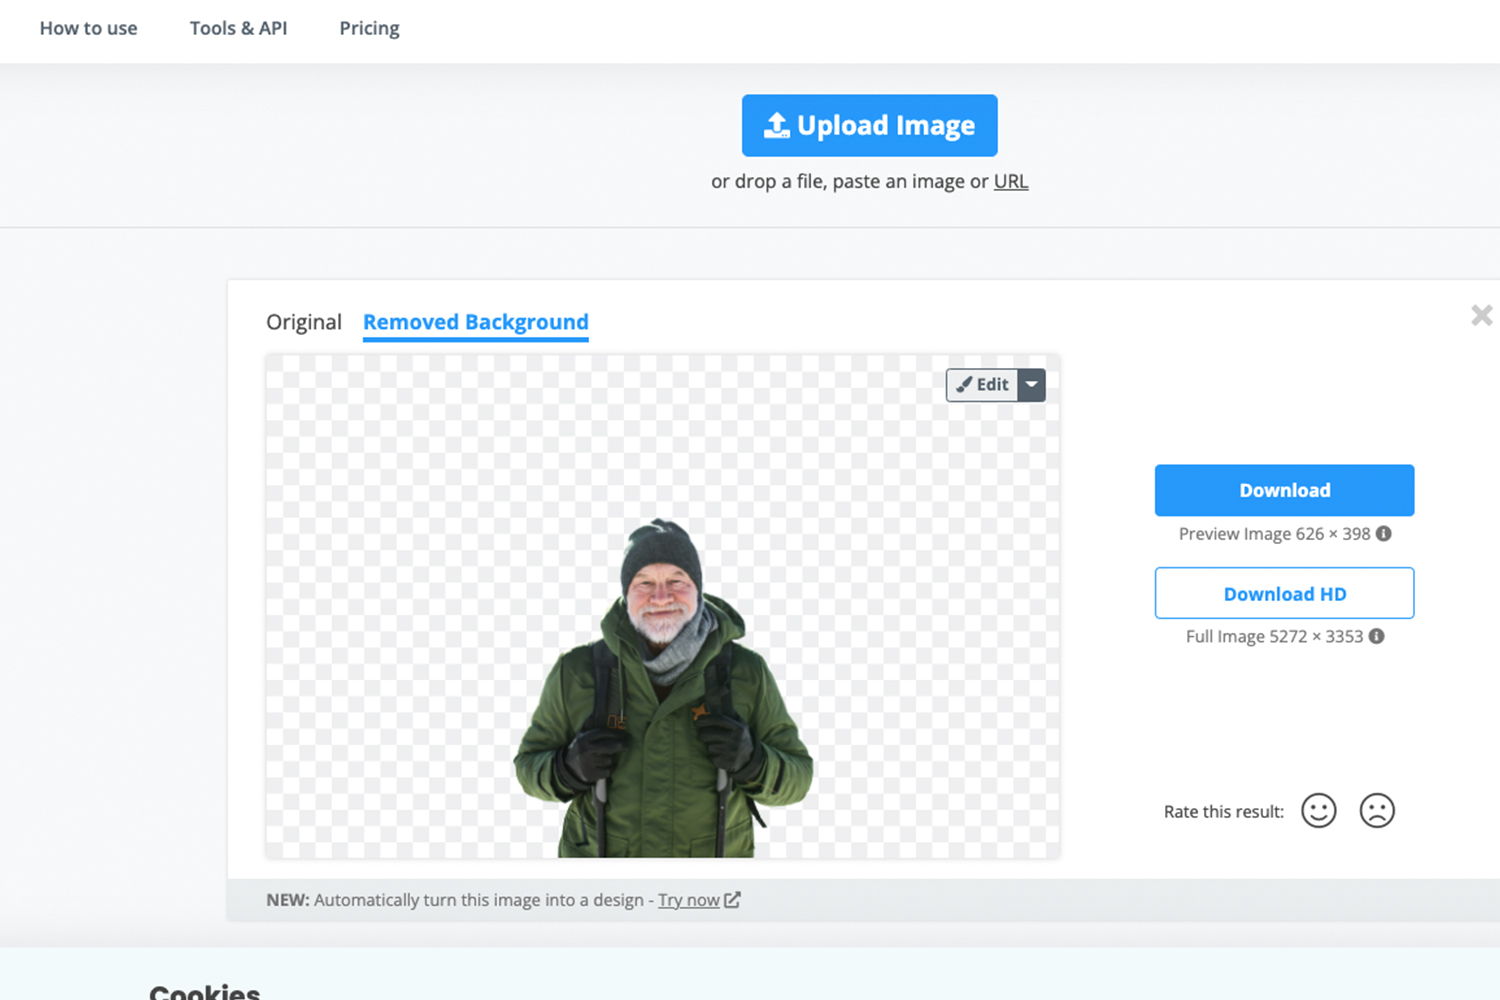
Task: Open the Try now design link
Action: [688, 899]
